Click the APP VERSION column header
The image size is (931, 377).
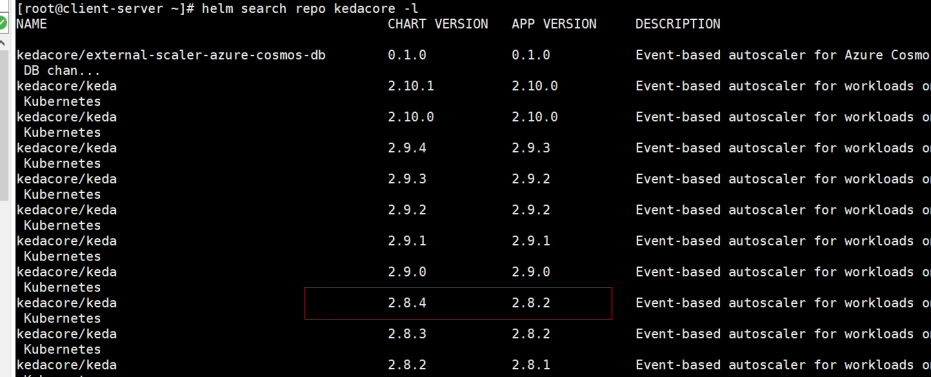[554, 24]
